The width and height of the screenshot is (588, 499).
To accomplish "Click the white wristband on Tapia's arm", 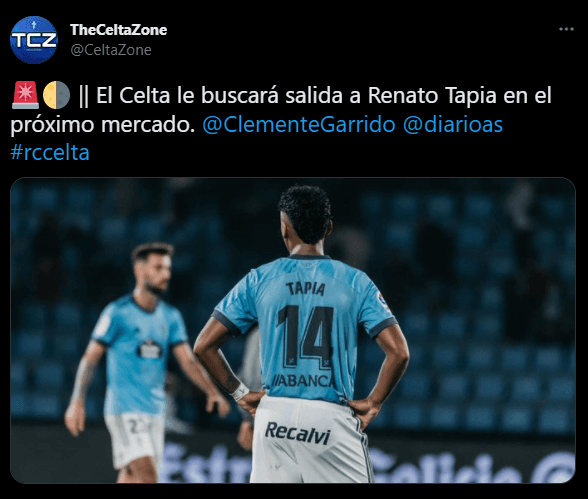I will point(239,392).
